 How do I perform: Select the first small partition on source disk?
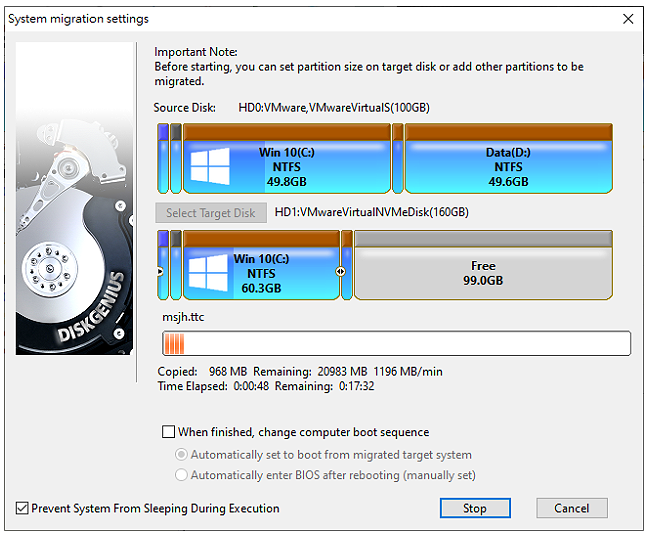click(x=163, y=158)
